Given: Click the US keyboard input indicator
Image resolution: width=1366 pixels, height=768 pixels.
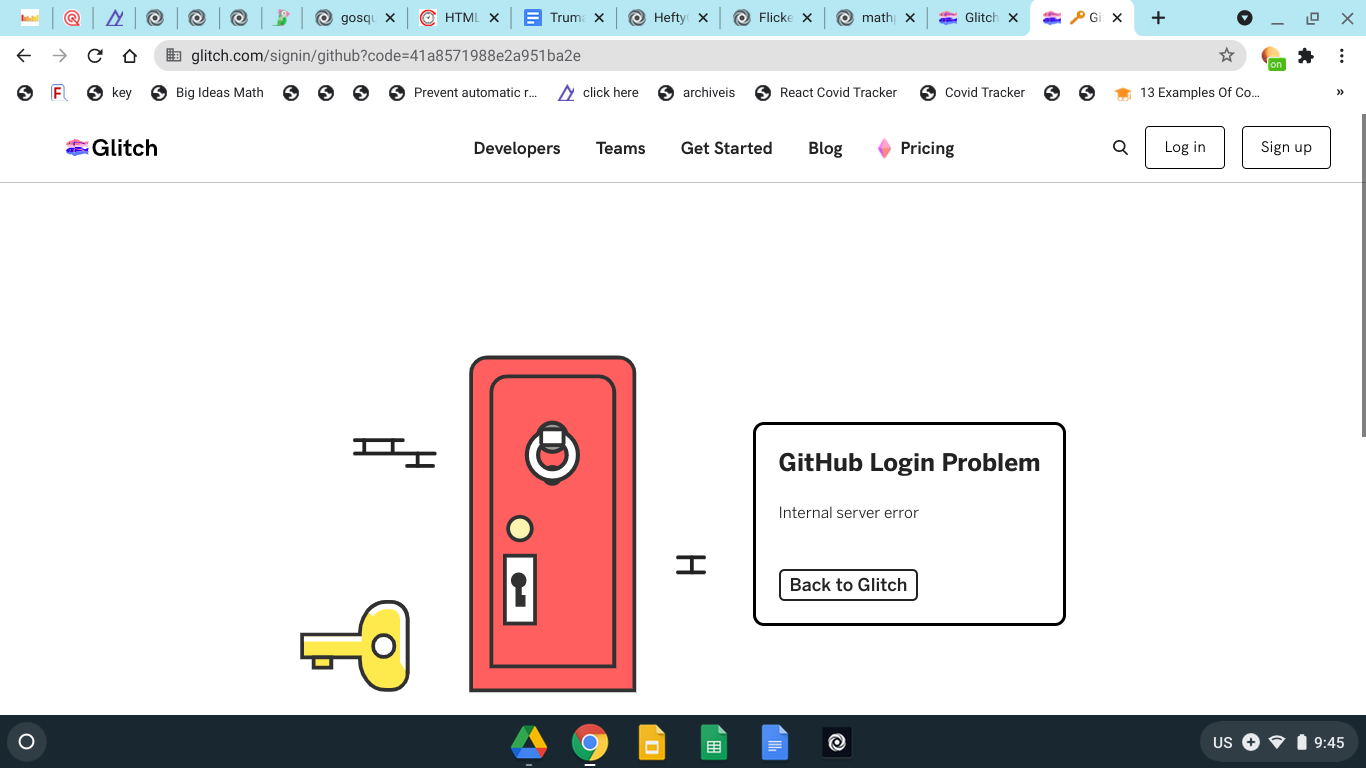Looking at the screenshot, I should (x=1222, y=742).
